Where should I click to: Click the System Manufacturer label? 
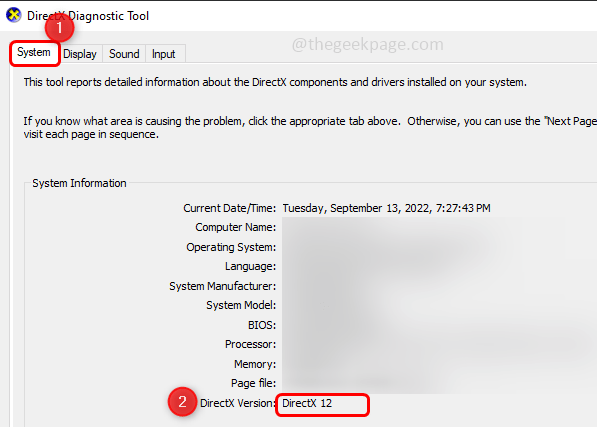[x=223, y=286]
